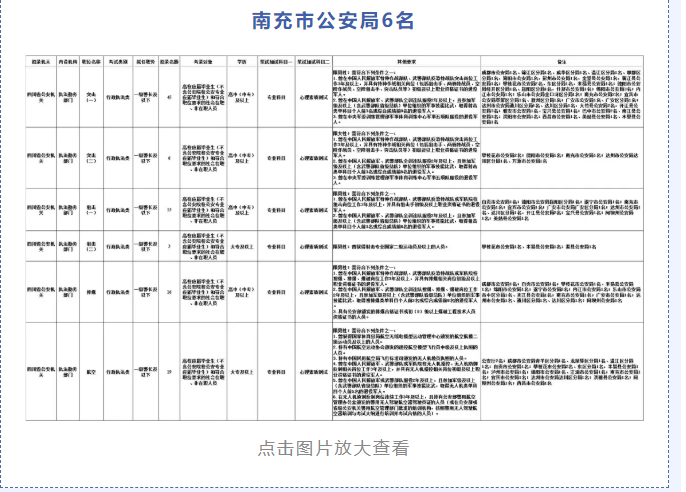Click the 招录名额 column header

tap(169, 60)
